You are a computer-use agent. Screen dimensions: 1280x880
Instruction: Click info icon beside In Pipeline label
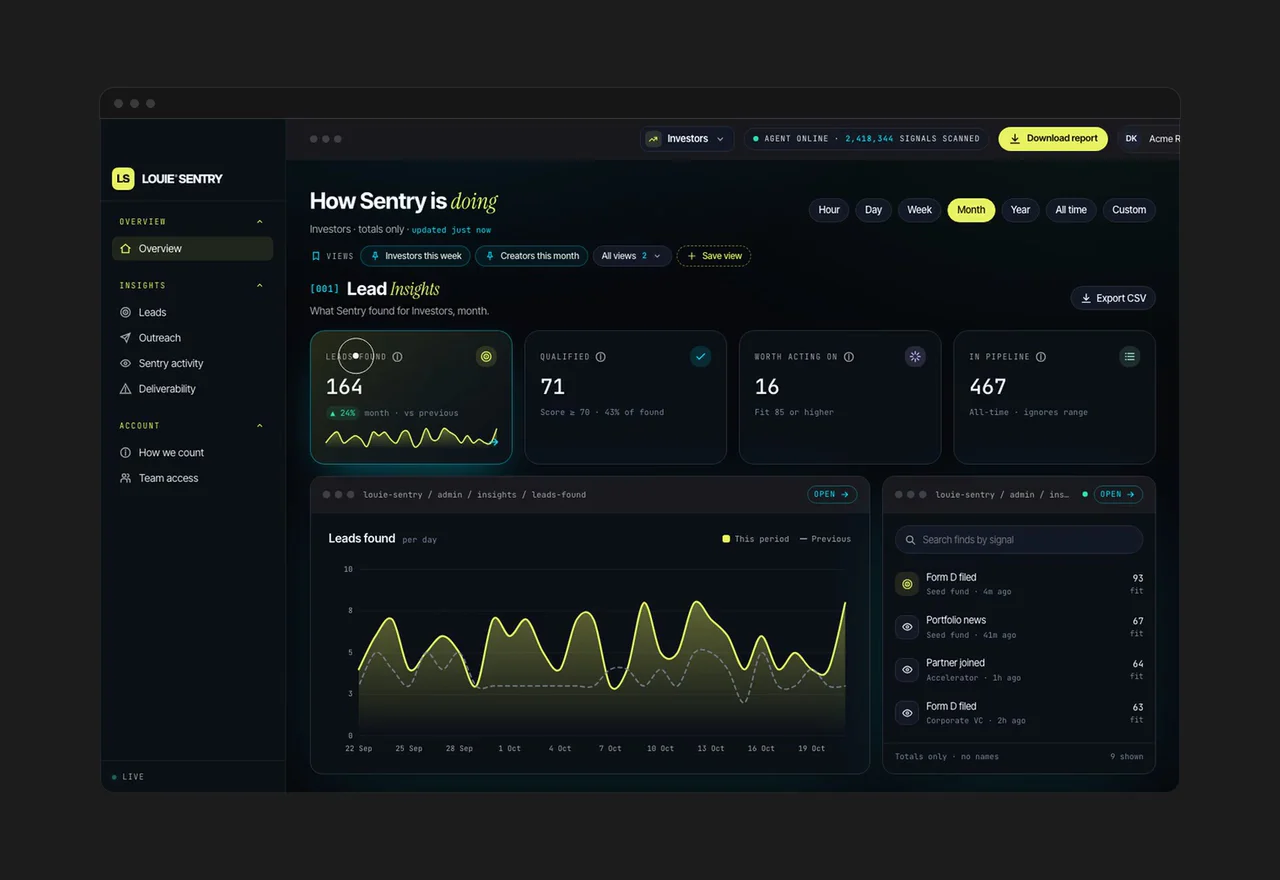[x=1041, y=357]
